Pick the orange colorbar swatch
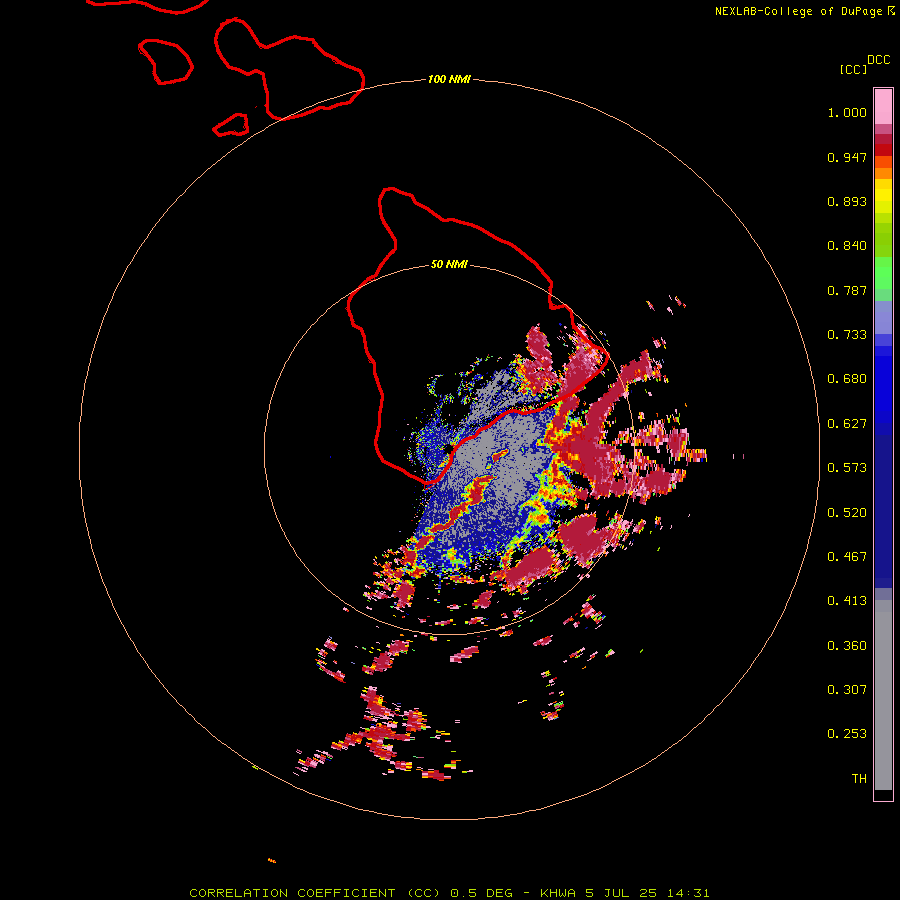 [883, 173]
